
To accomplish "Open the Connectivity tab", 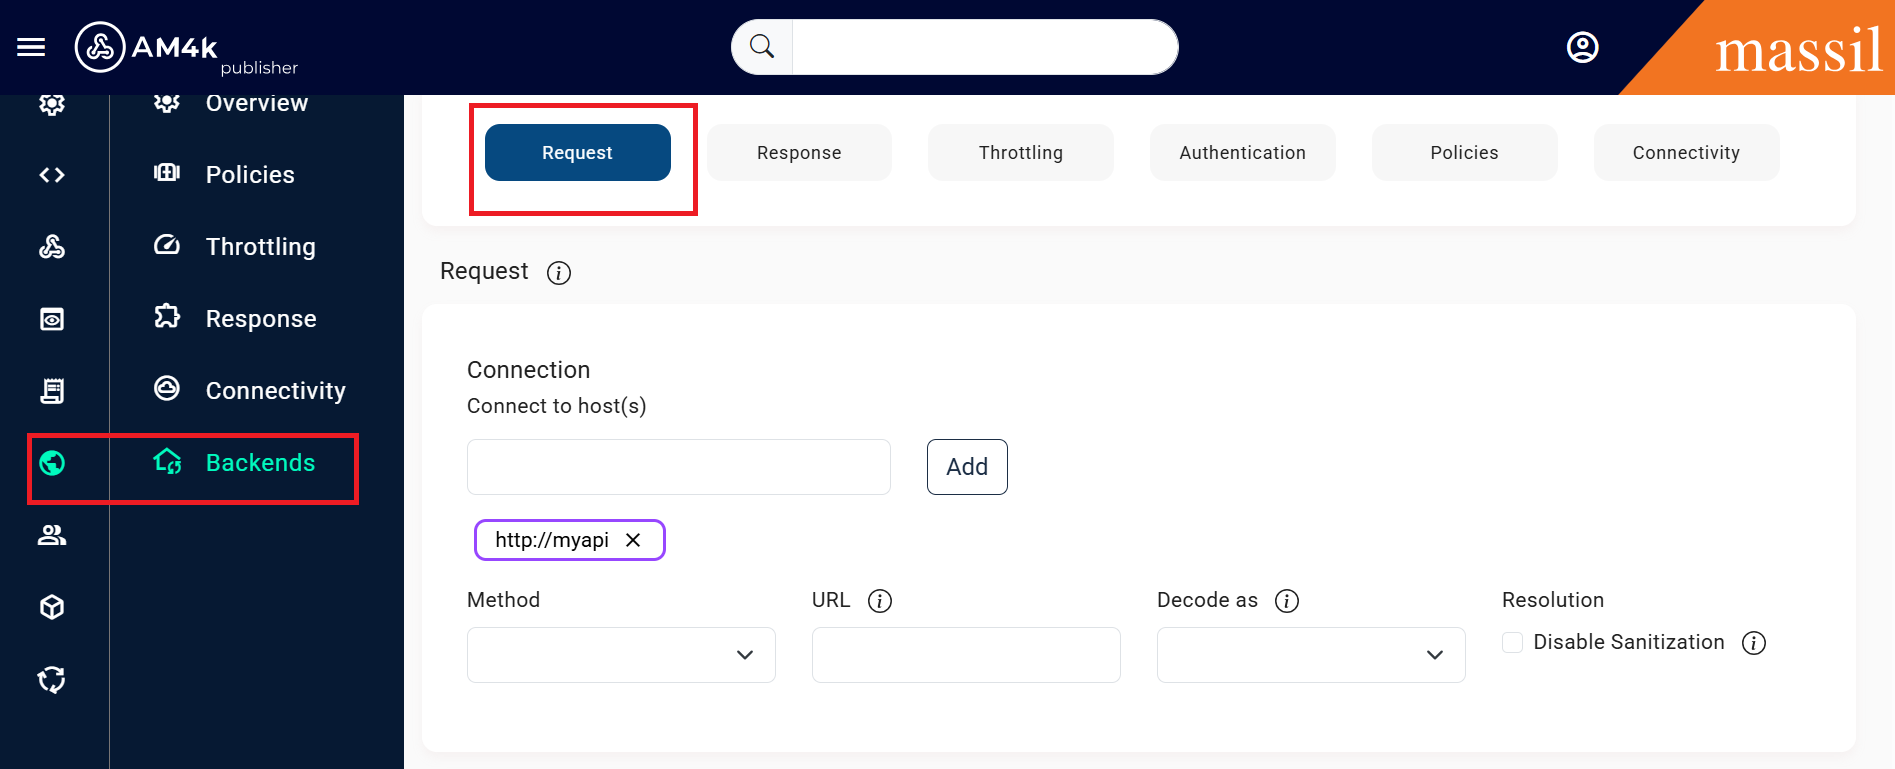I will tap(1686, 153).
